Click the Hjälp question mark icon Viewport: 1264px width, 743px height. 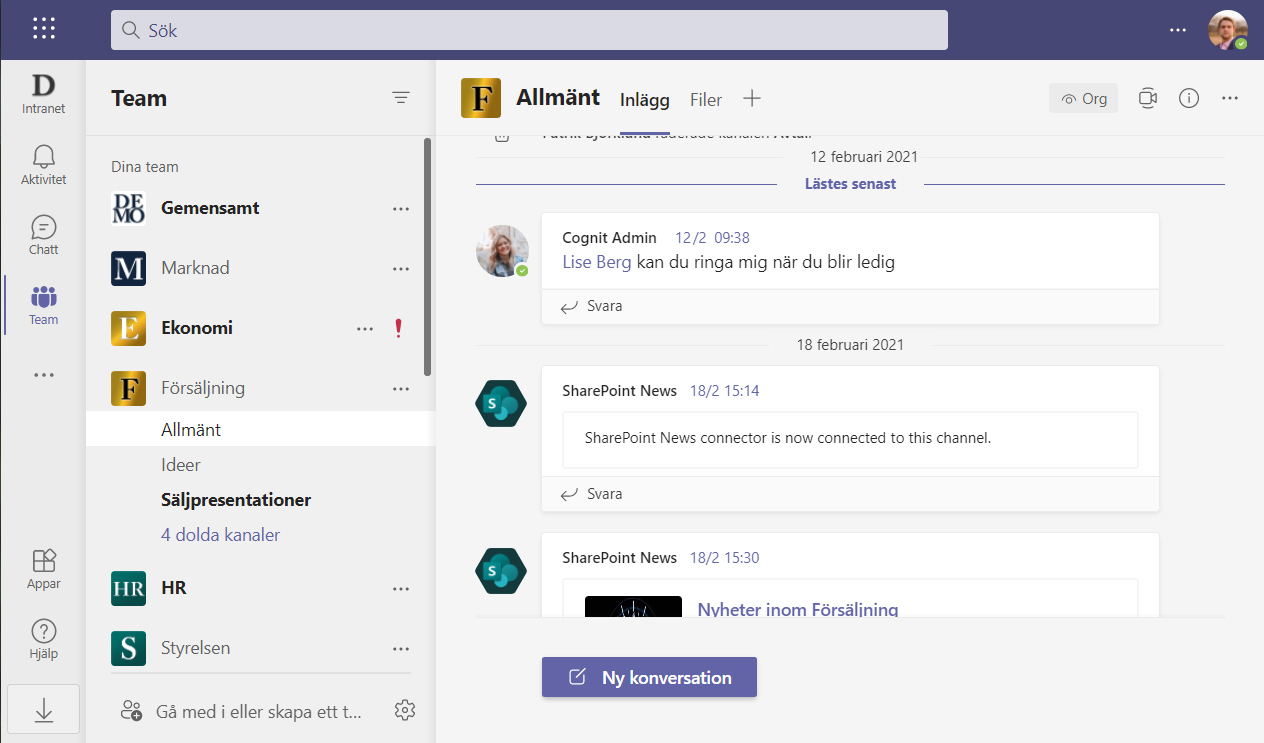point(44,639)
